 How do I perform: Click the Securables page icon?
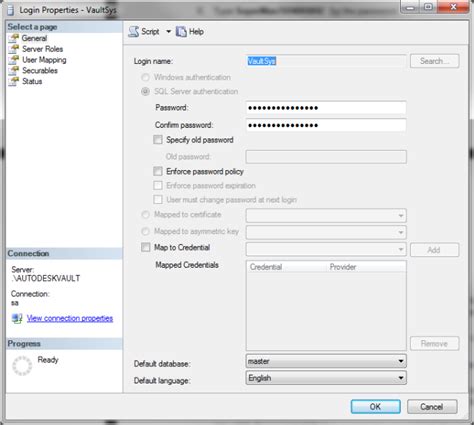click(x=14, y=71)
